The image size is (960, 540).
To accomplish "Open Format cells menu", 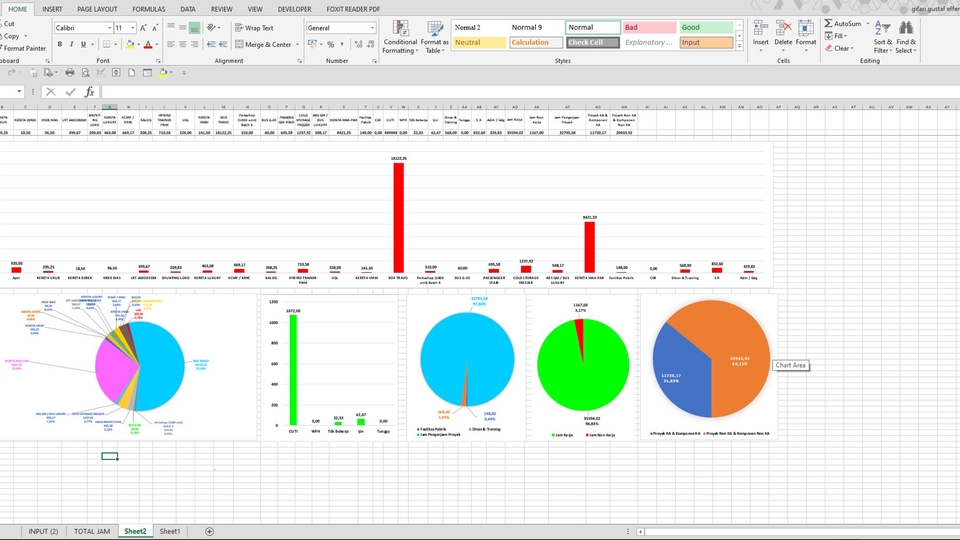I will click(x=806, y=36).
